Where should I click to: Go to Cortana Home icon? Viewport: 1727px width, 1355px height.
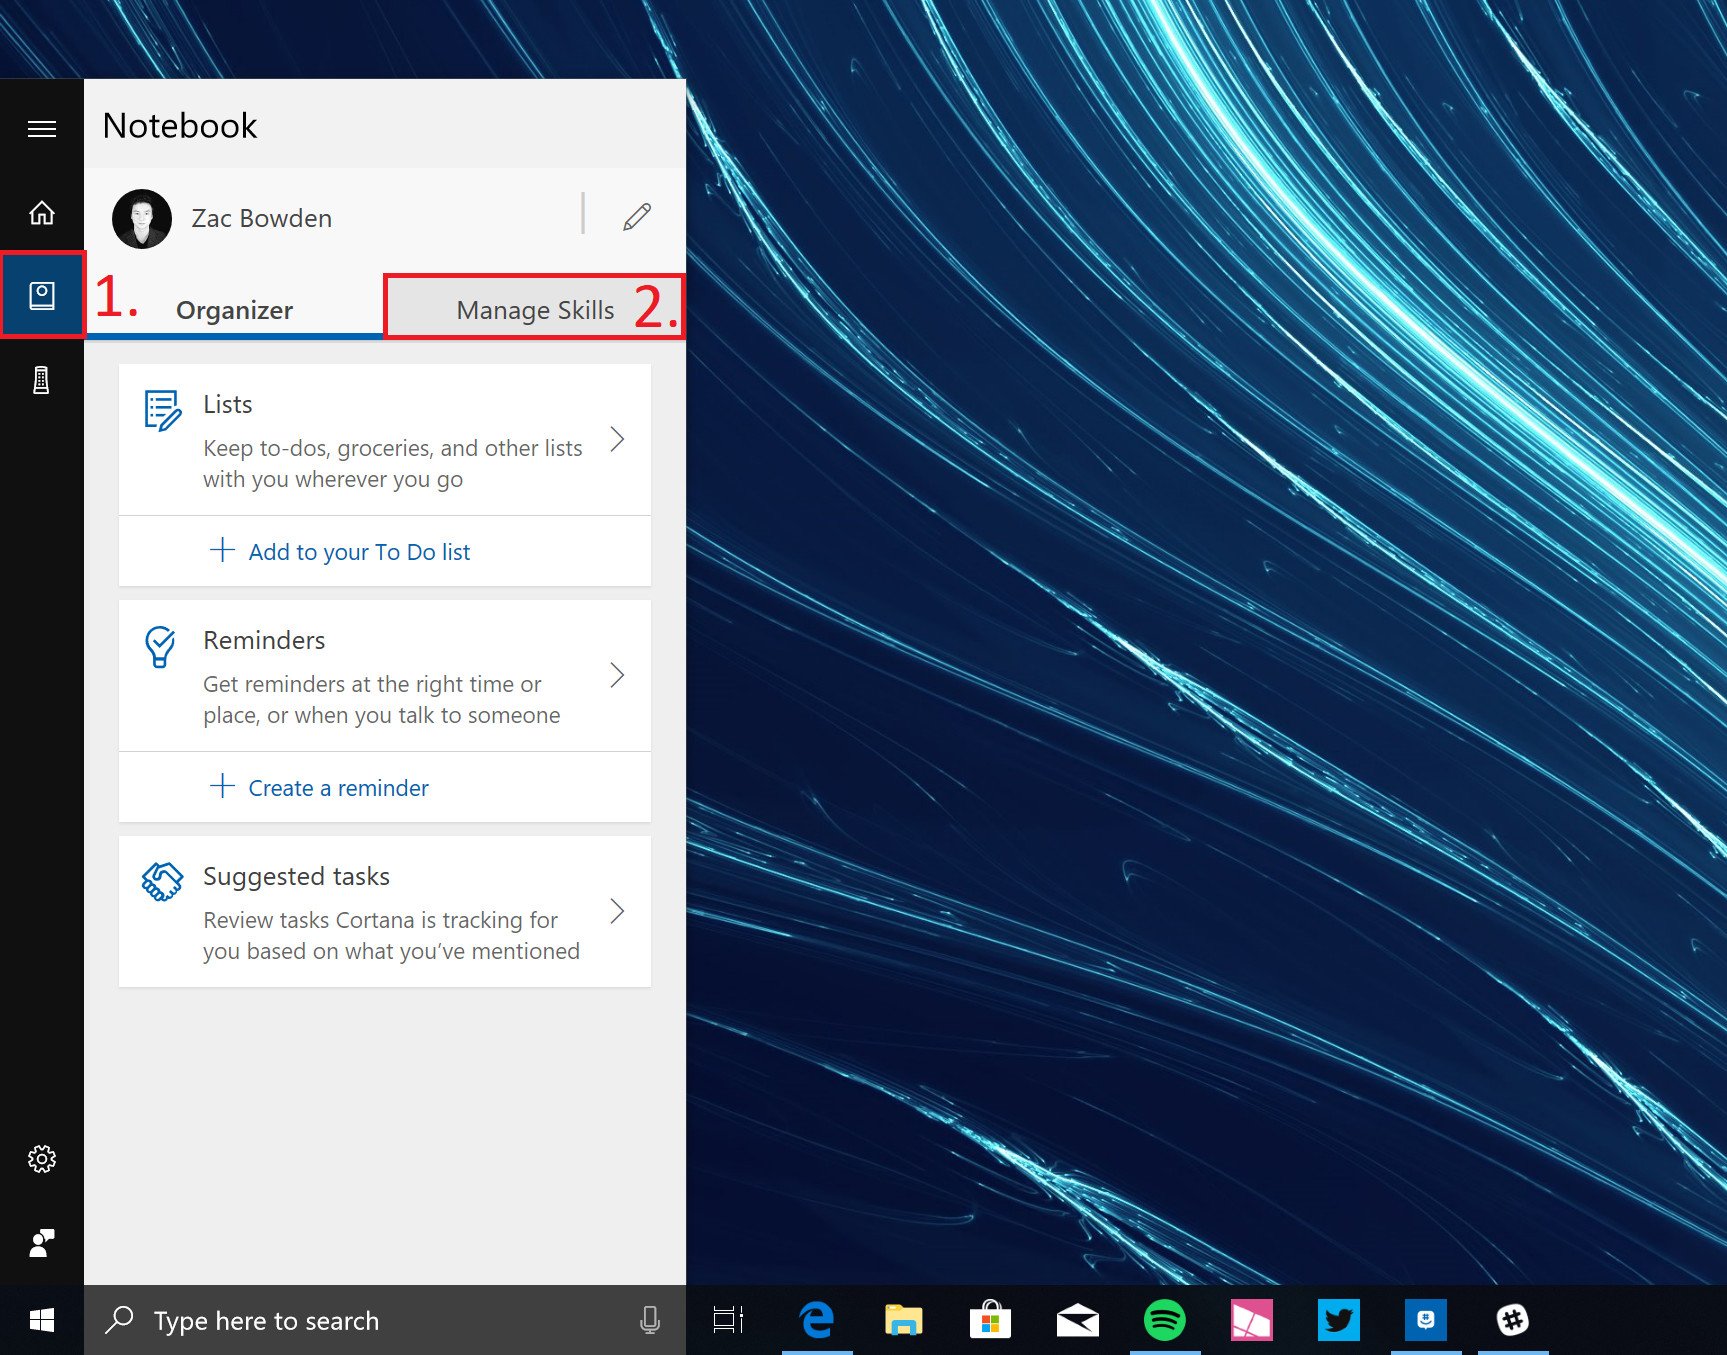(x=42, y=213)
